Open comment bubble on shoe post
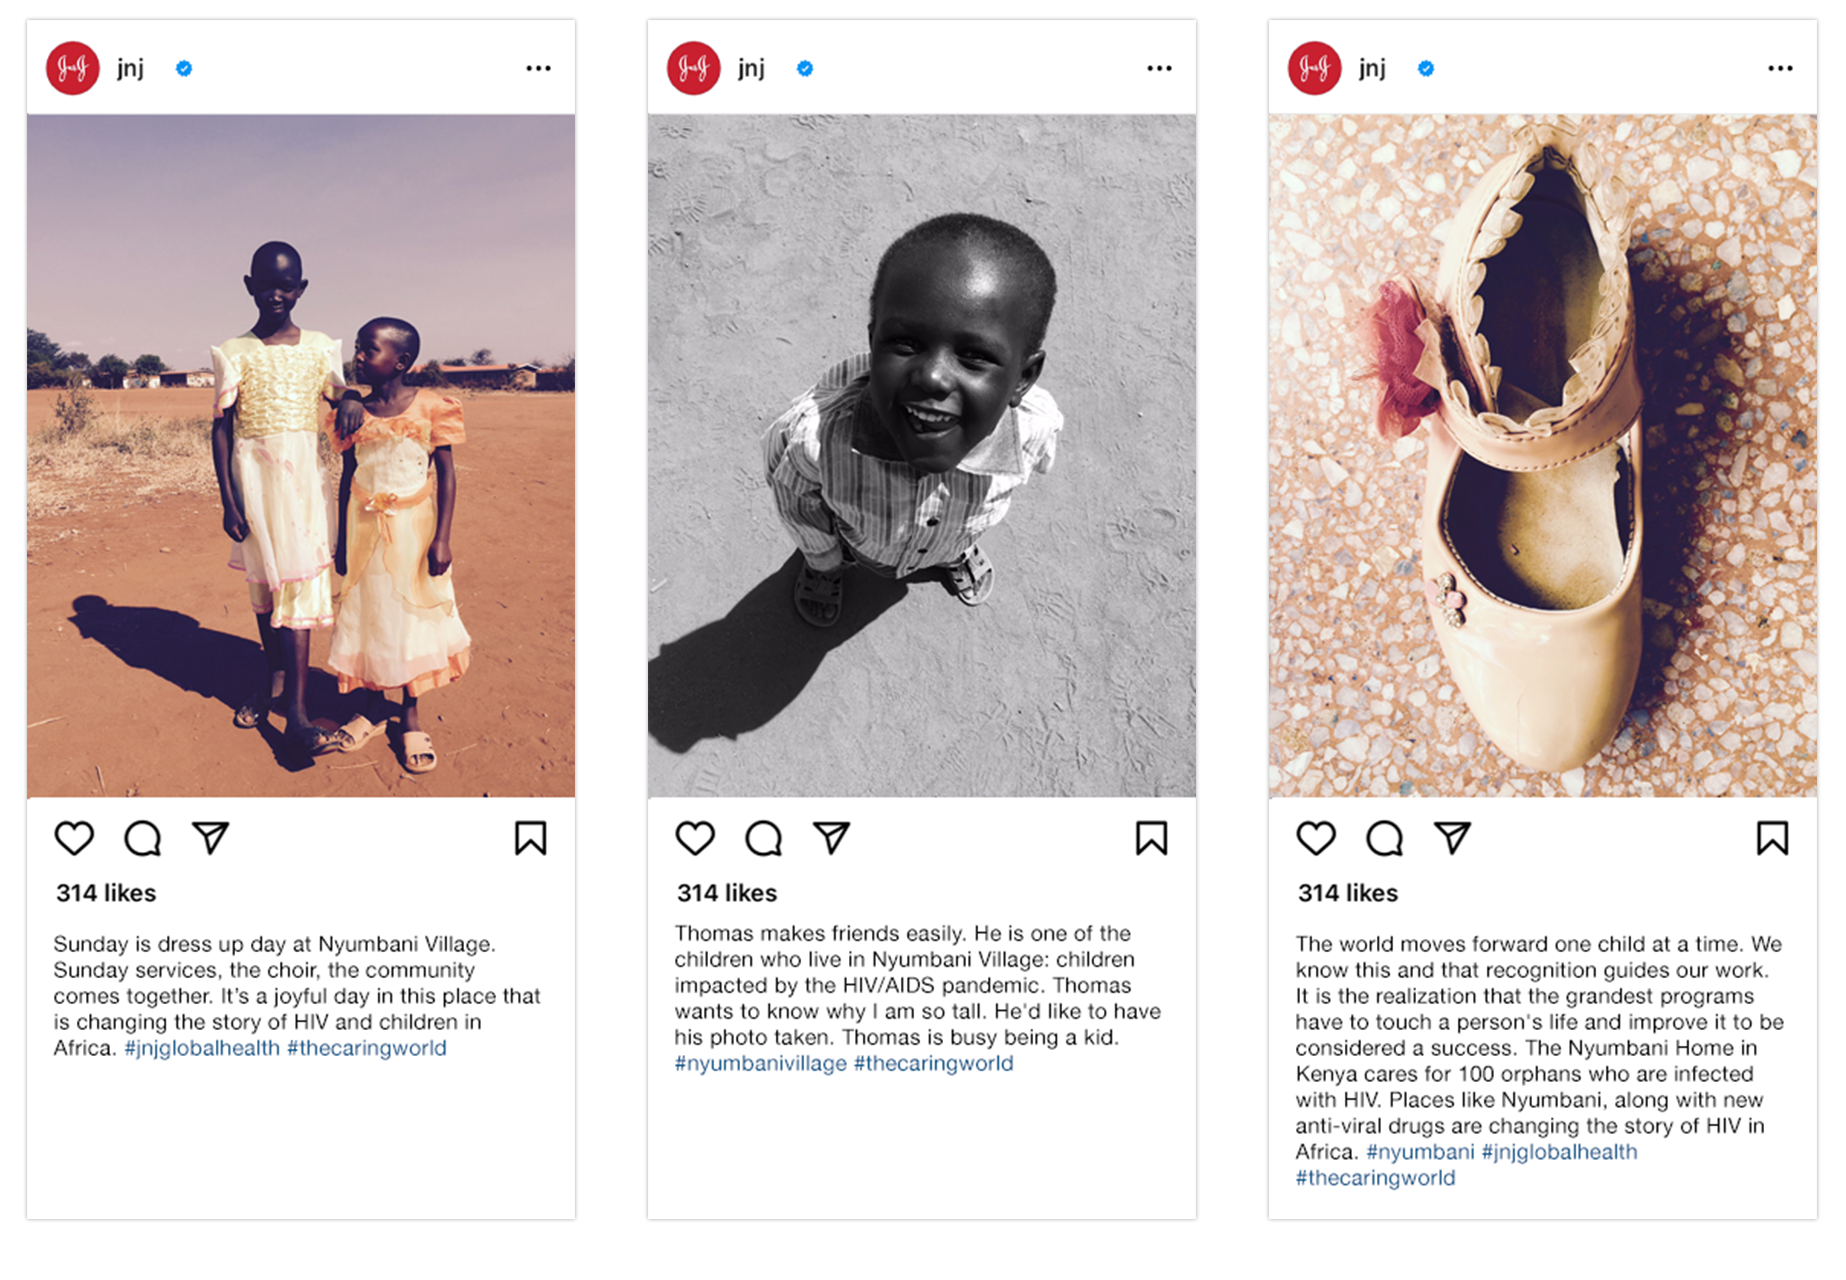Screen dimensions: 1846x1280 [x=1385, y=838]
